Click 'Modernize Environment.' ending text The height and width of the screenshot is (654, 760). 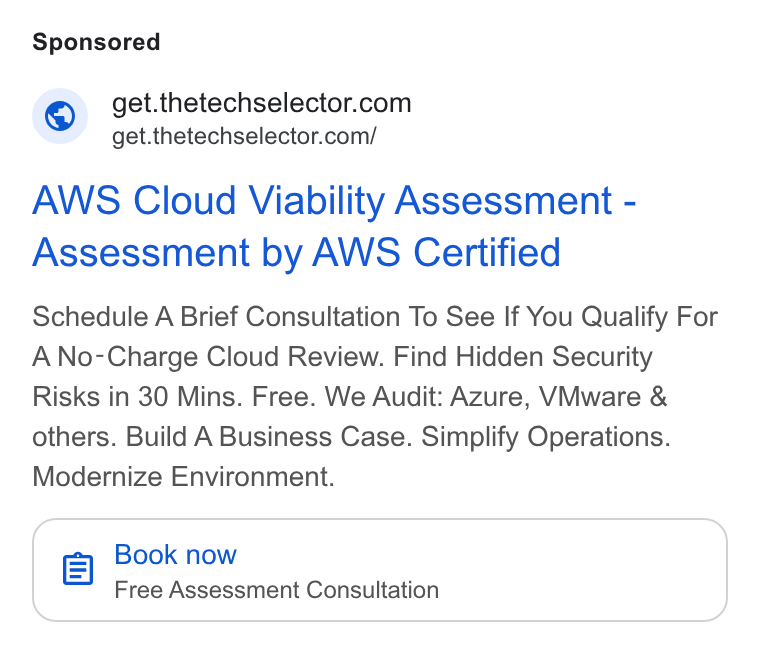coord(184,477)
